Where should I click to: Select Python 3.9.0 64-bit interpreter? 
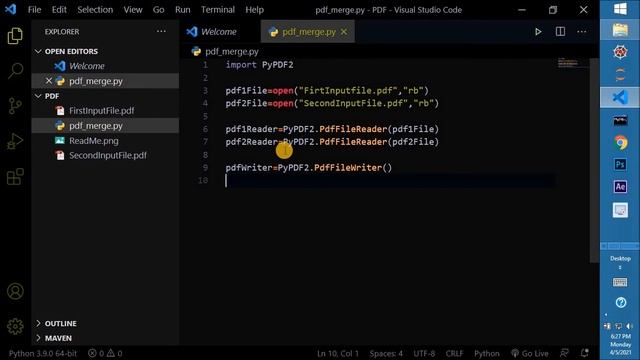43,353
